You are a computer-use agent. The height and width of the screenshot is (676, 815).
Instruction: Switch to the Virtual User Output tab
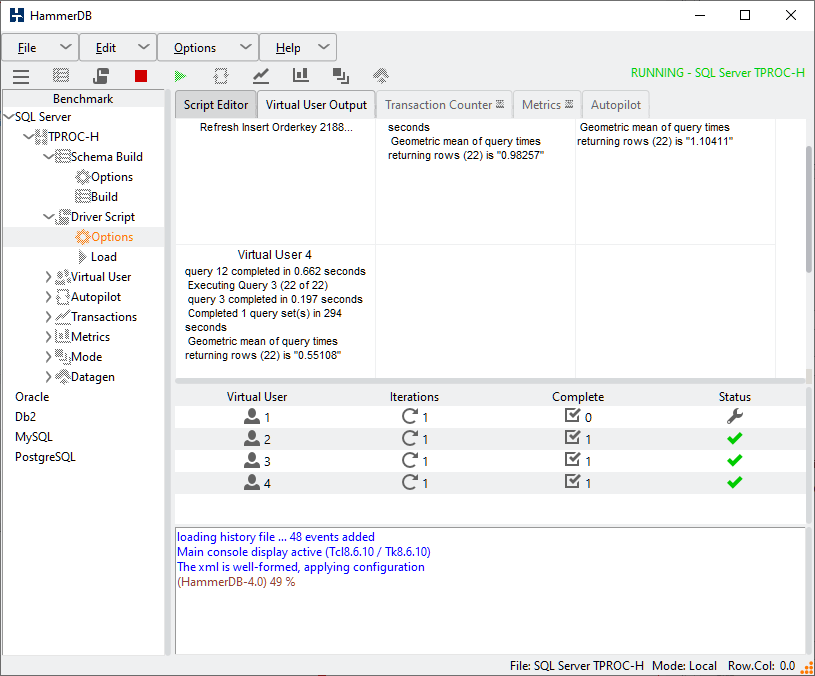(x=316, y=105)
